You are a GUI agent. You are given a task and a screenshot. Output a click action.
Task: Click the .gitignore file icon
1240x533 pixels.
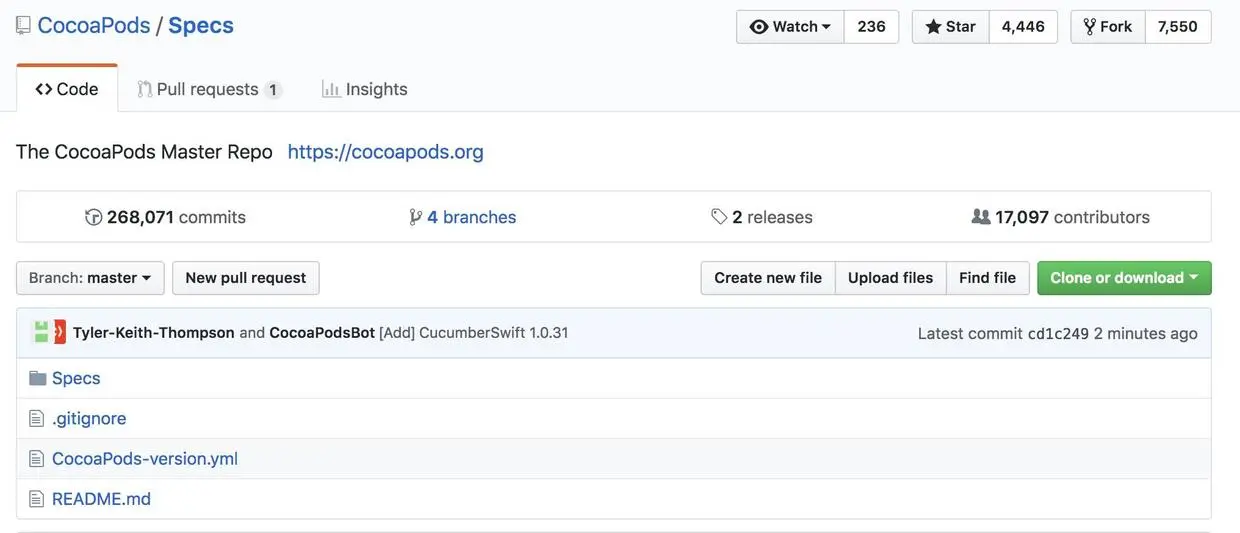(x=37, y=418)
